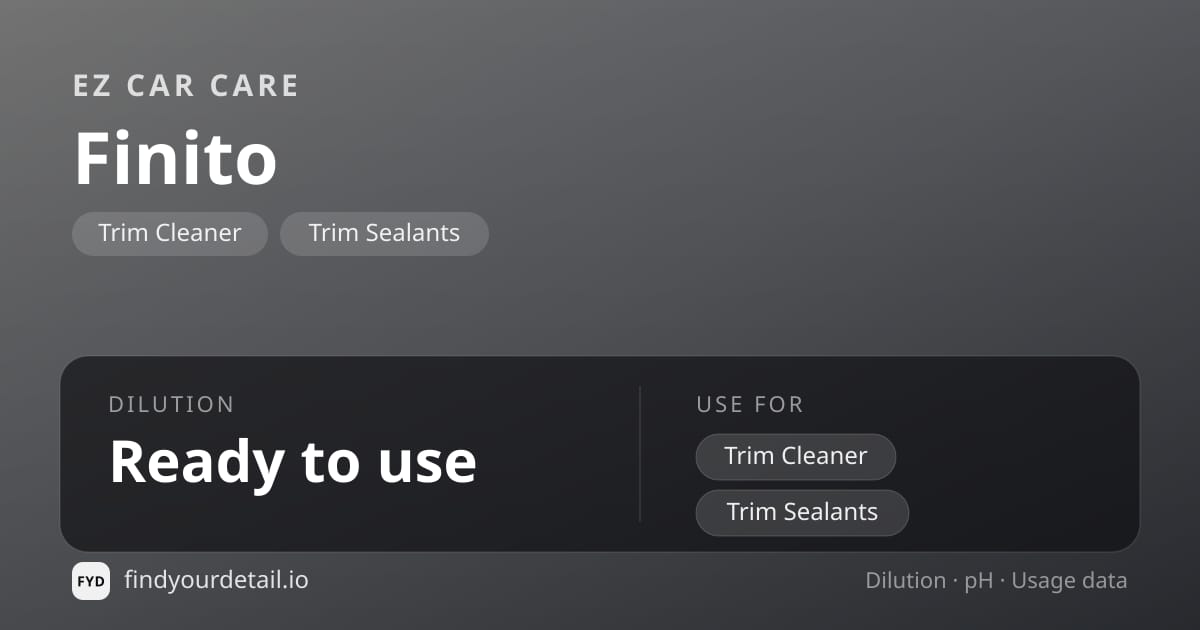The height and width of the screenshot is (630, 1200).
Task: Click the FYD logo icon
Action: pyautogui.click(x=91, y=581)
